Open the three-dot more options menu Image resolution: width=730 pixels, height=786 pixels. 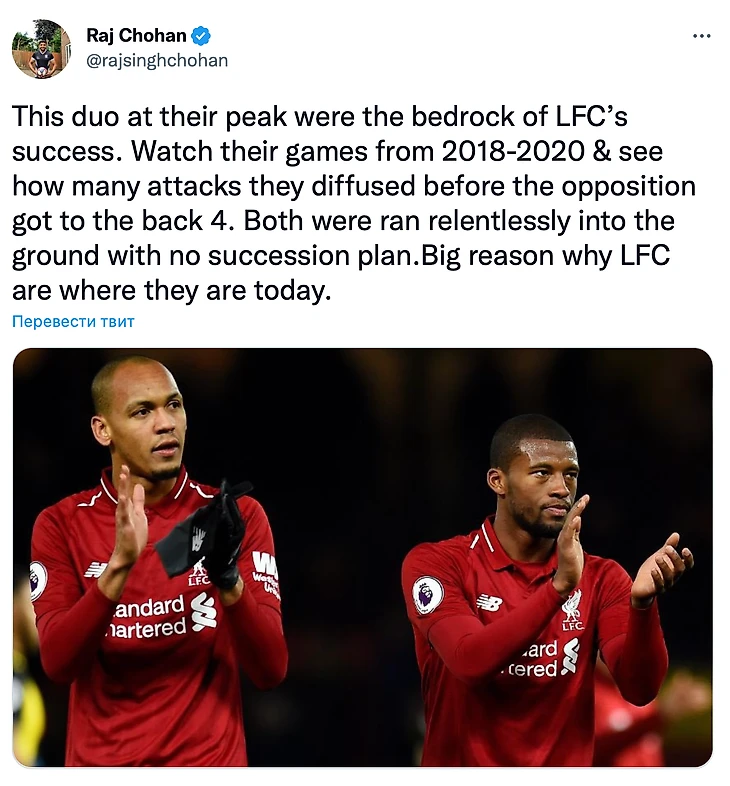pos(701,36)
